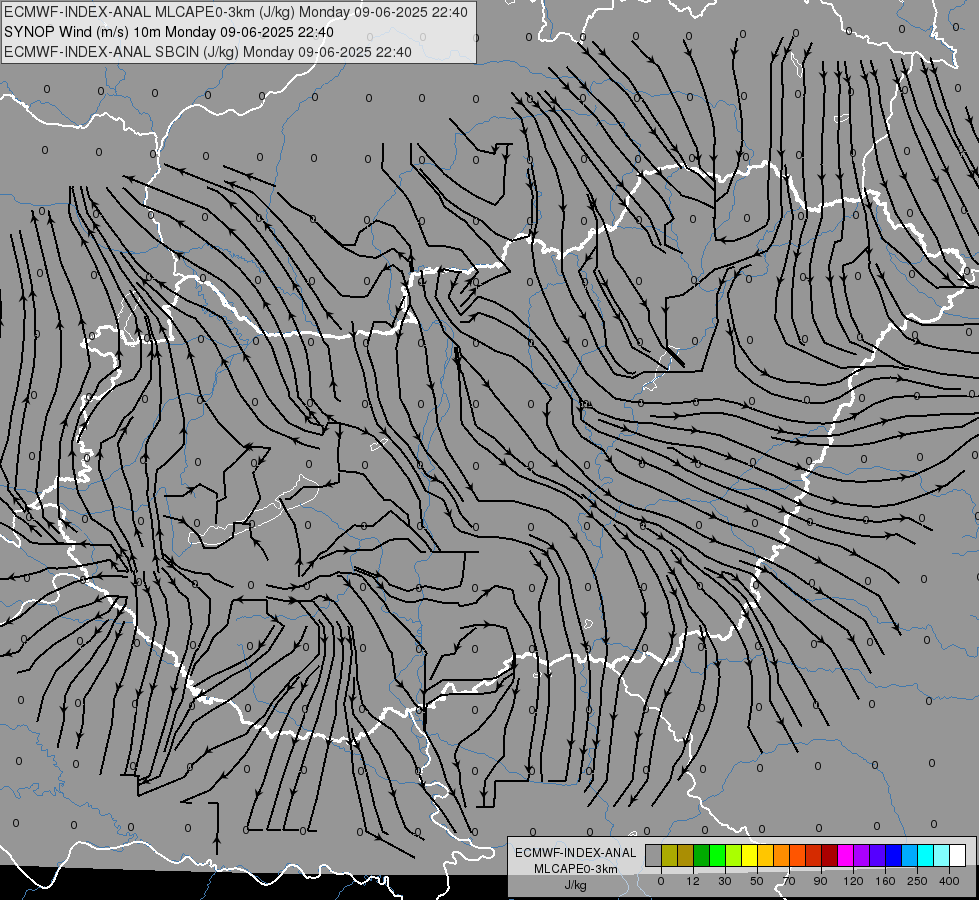Select the pure blue legend swatch
Screen dimensions: 979x900
click(x=894, y=855)
